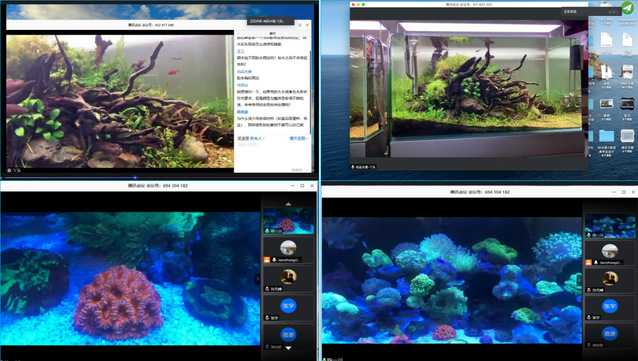Click the settings icon in the chat panel header
This screenshot has height=361, width=638.
point(300,25)
